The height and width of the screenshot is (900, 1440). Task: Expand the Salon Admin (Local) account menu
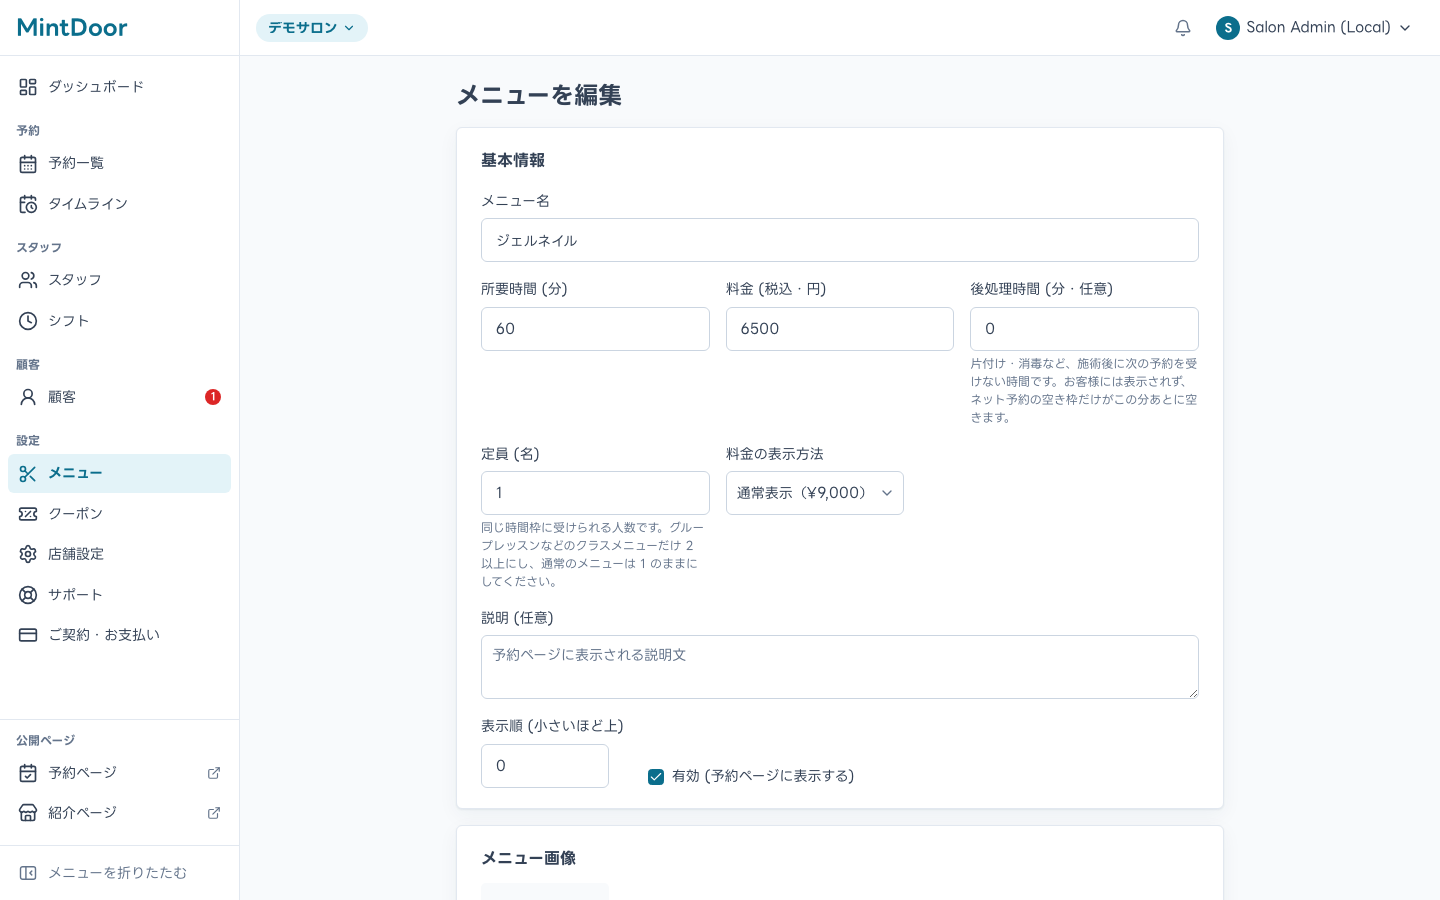(x=1314, y=28)
